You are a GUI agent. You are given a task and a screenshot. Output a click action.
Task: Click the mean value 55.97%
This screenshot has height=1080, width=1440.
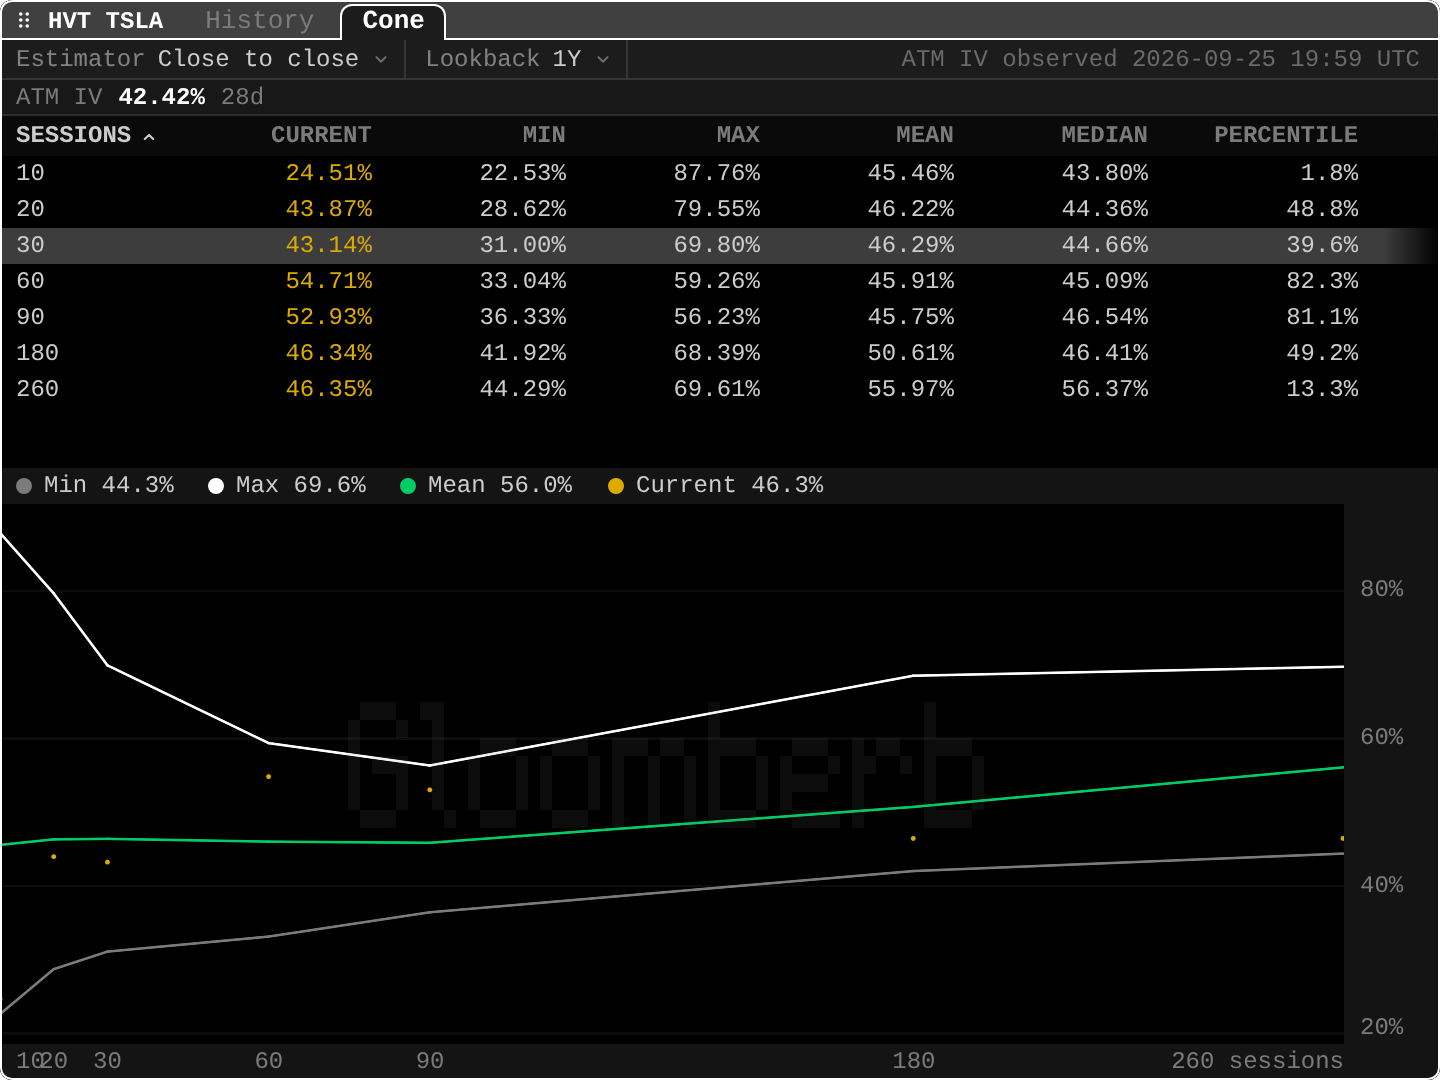point(911,389)
